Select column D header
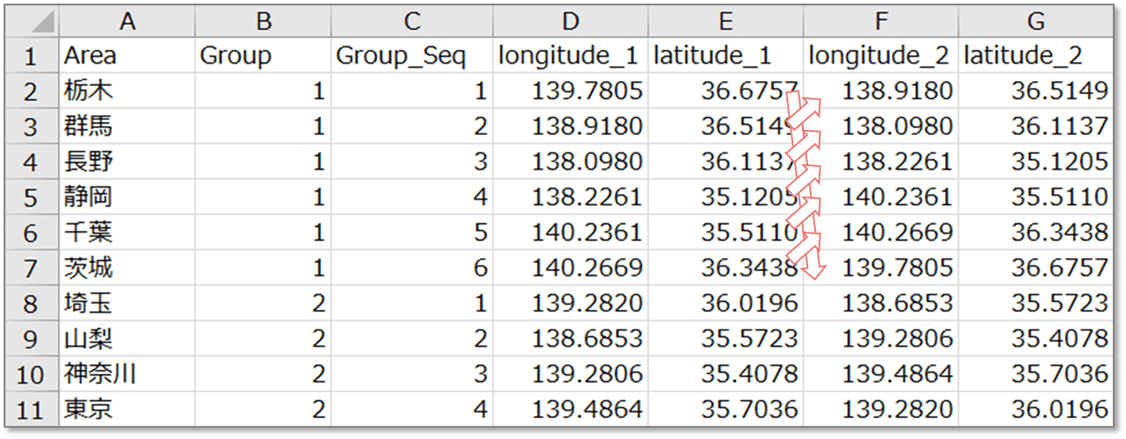1126x439 pixels. pos(570,22)
